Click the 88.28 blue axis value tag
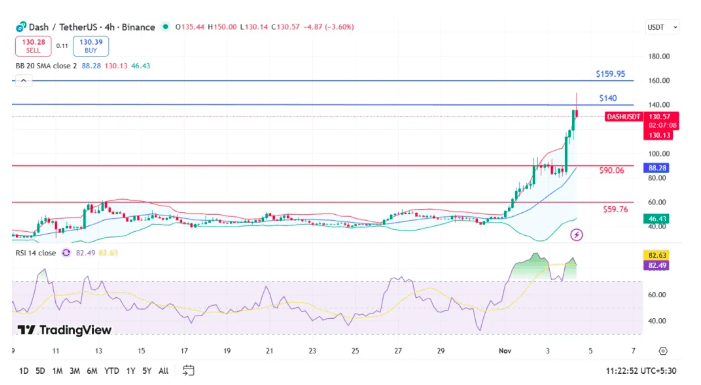This screenshot has width=701, height=385. (656, 168)
